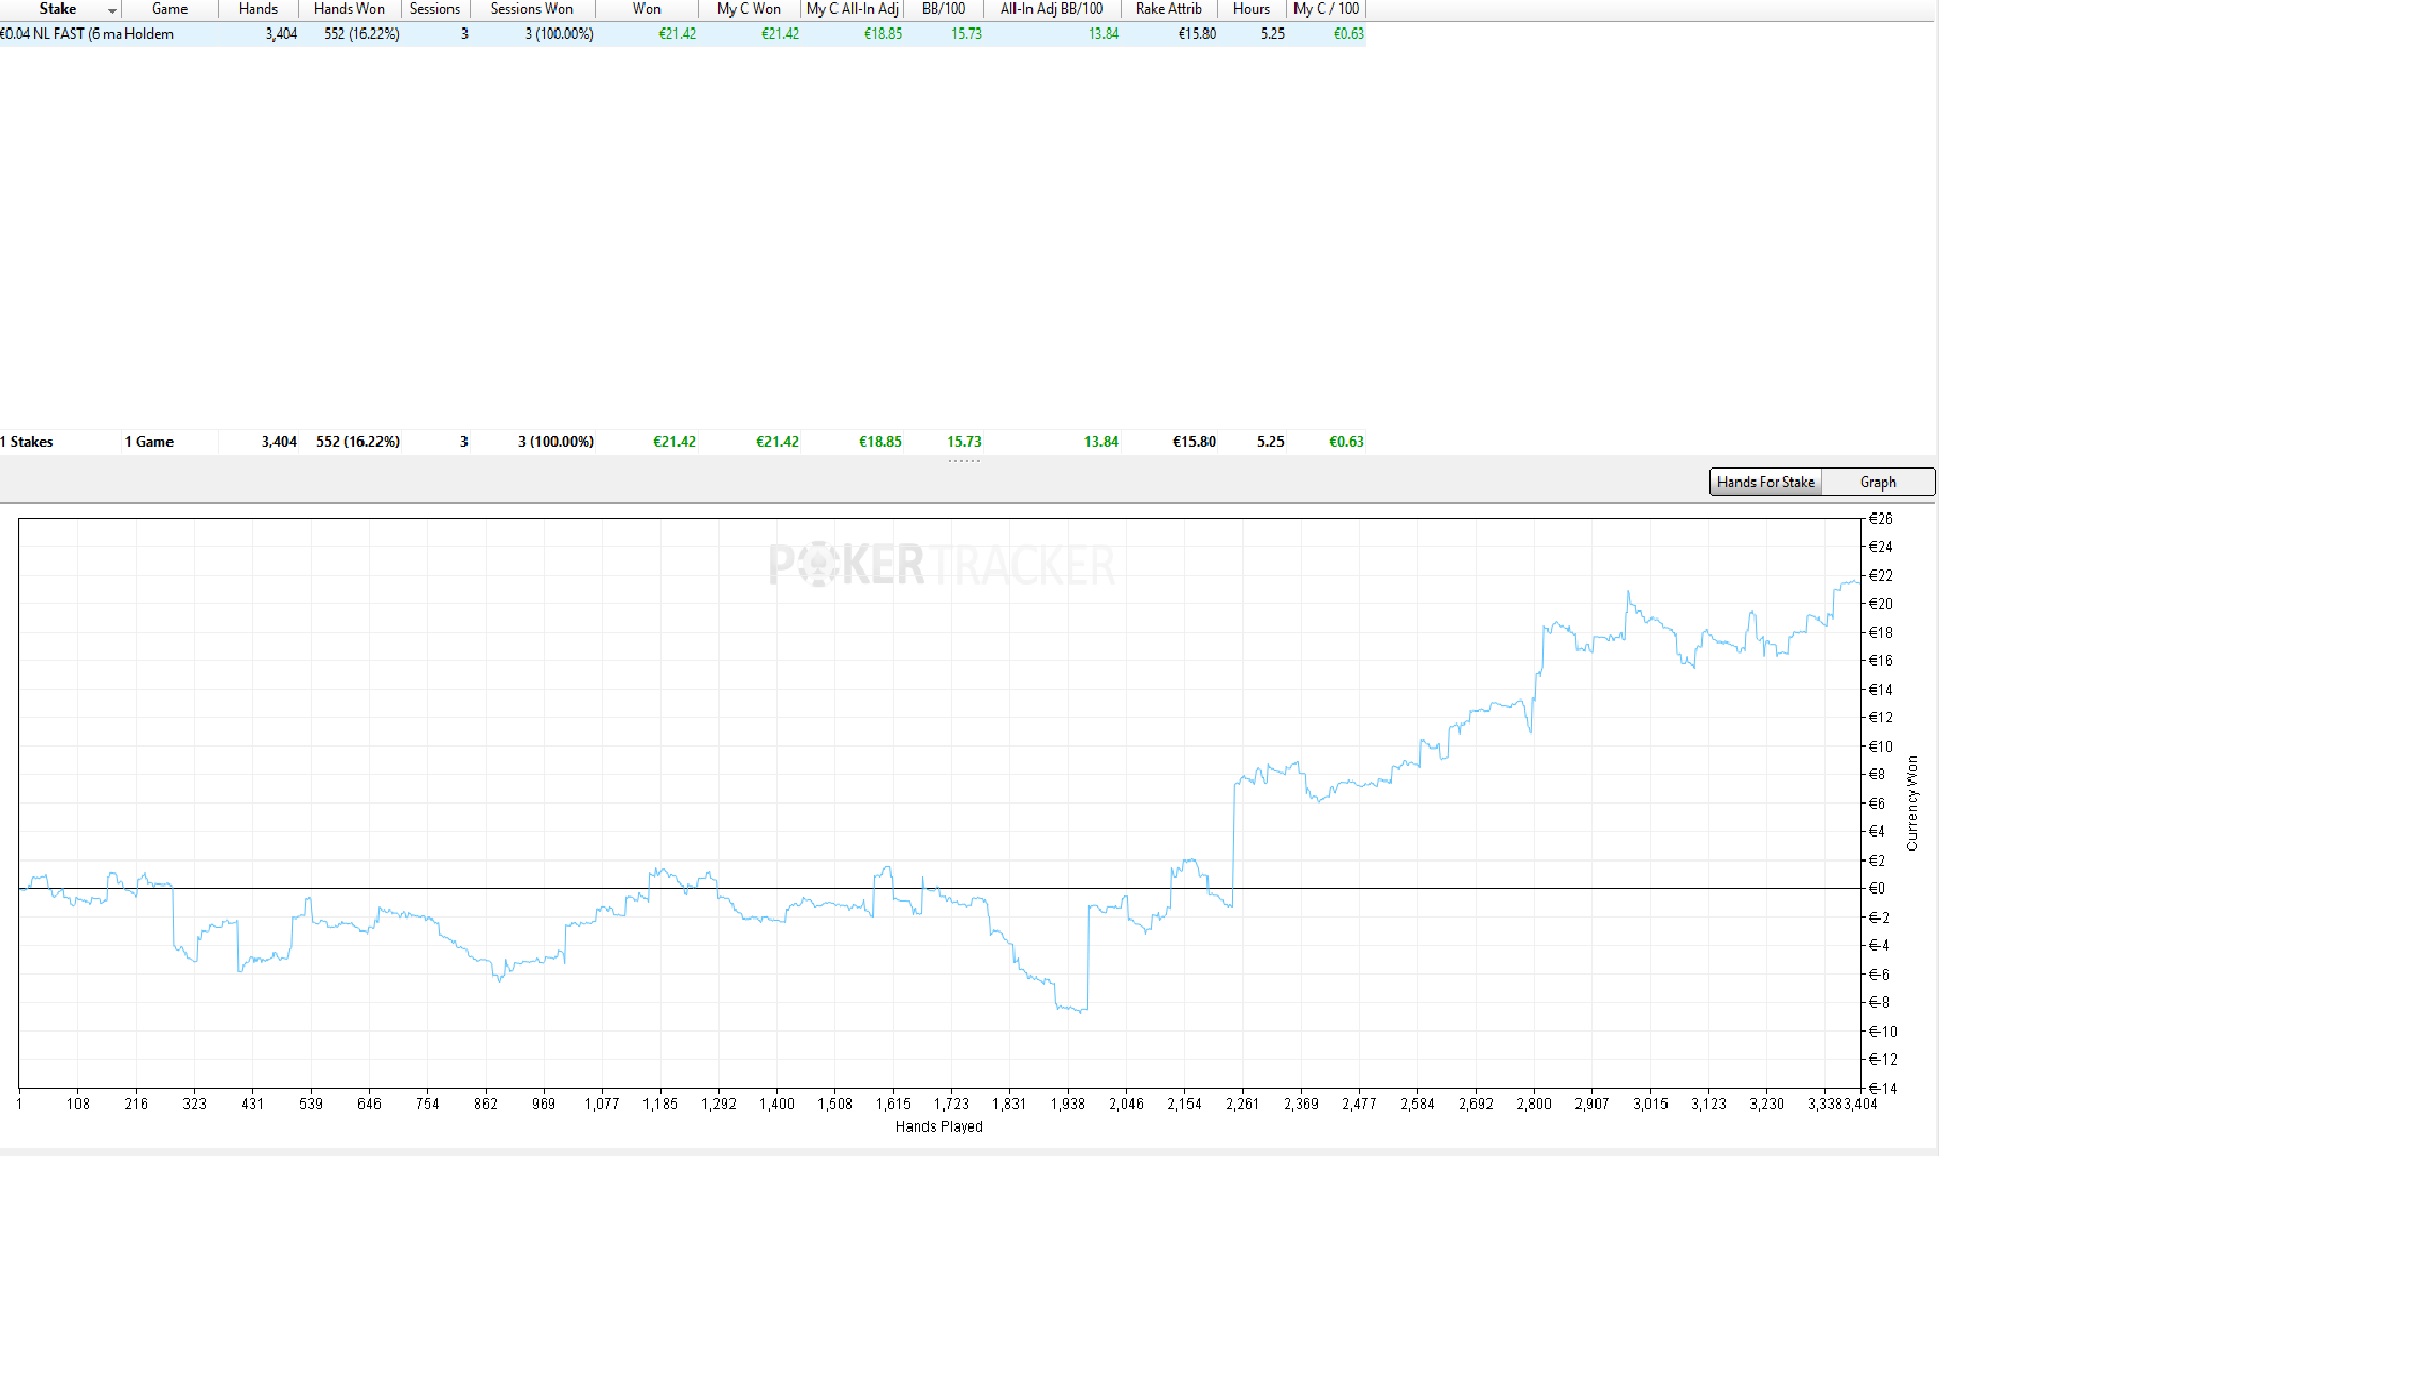Click the Rake Attrib column header
Screen dimensions: 2426x1398
(1168, 9)
